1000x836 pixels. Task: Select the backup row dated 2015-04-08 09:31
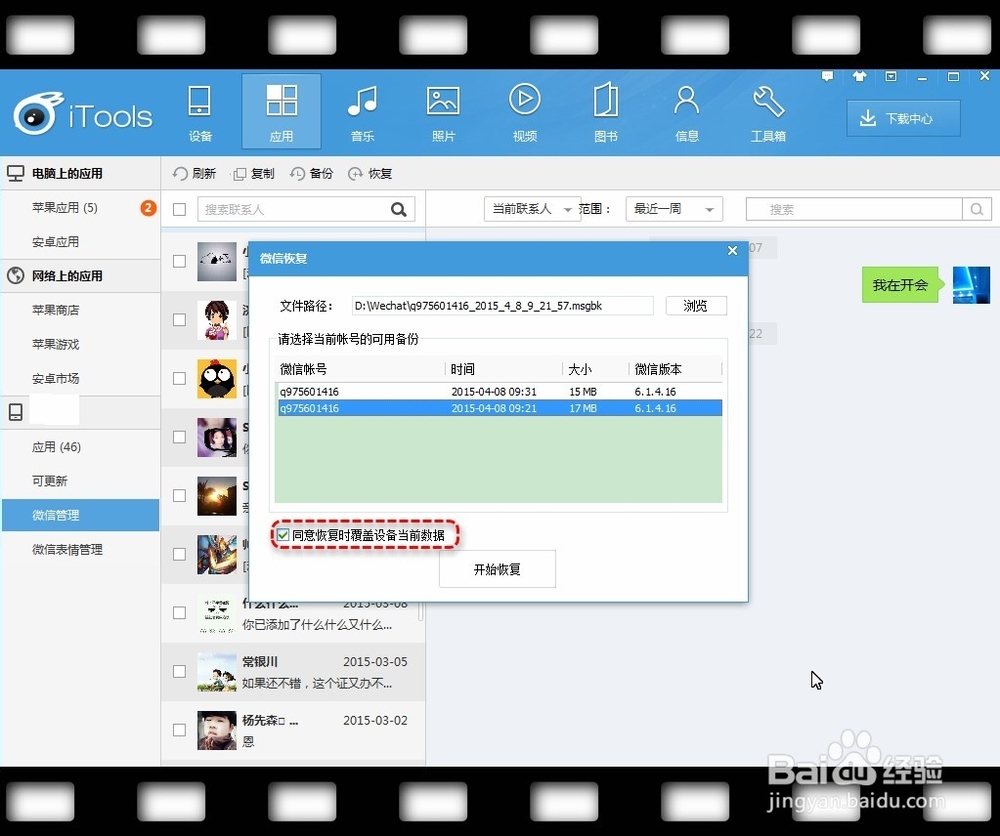pyautogui.click(x=500, y=392)
